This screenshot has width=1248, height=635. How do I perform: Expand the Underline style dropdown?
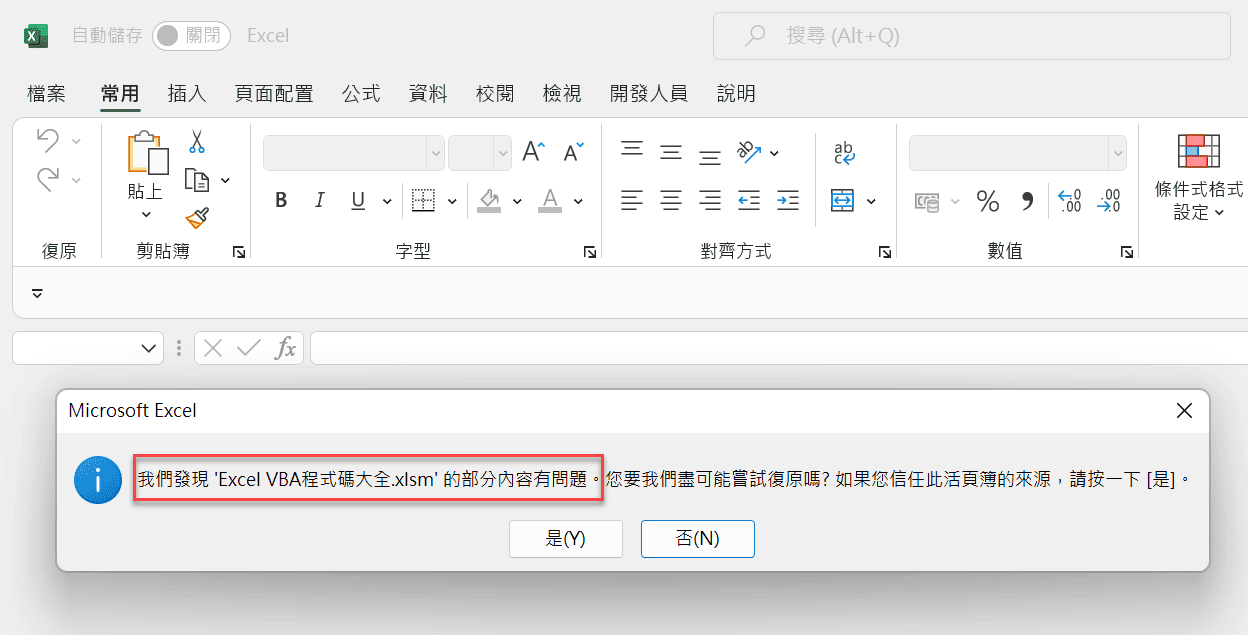click(387, 201)
